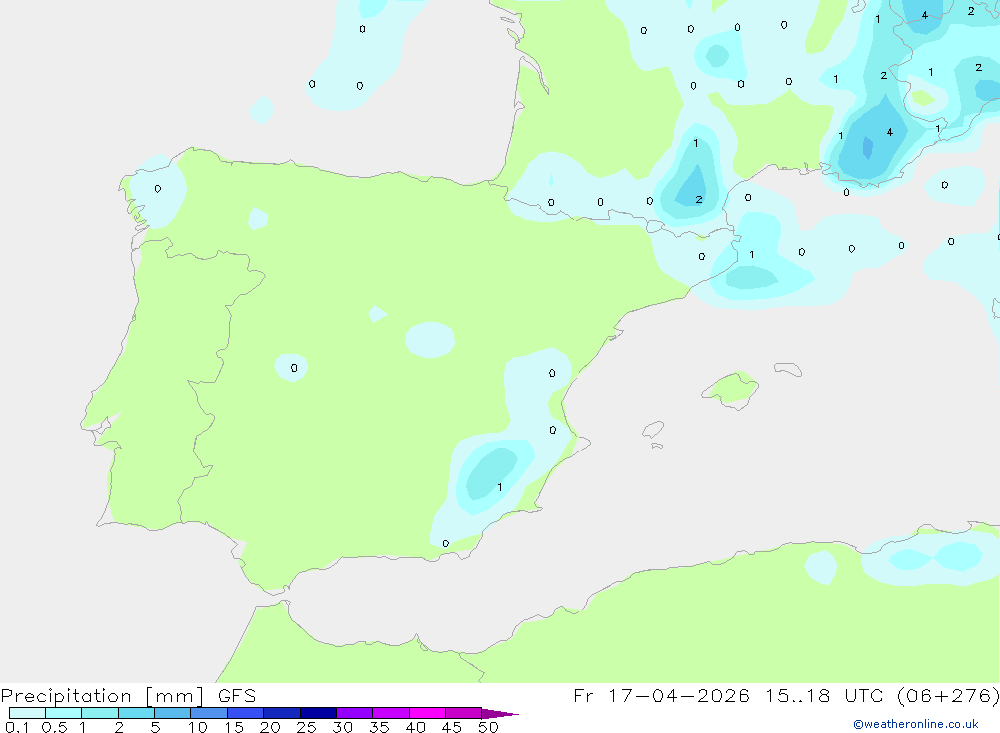Click Mallorca island on the map
Viewport: 1000px width, 733px height.
click(x=730, y=389)
